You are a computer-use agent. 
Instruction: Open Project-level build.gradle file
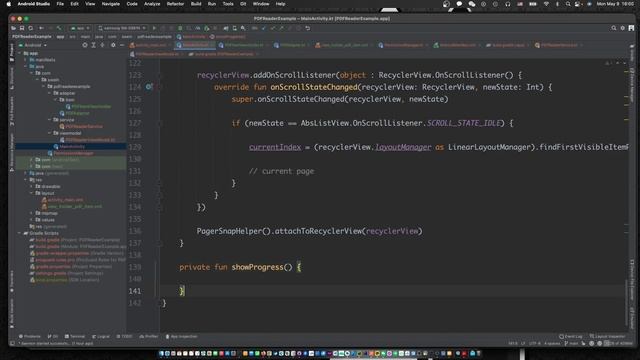tap(76, 240)
